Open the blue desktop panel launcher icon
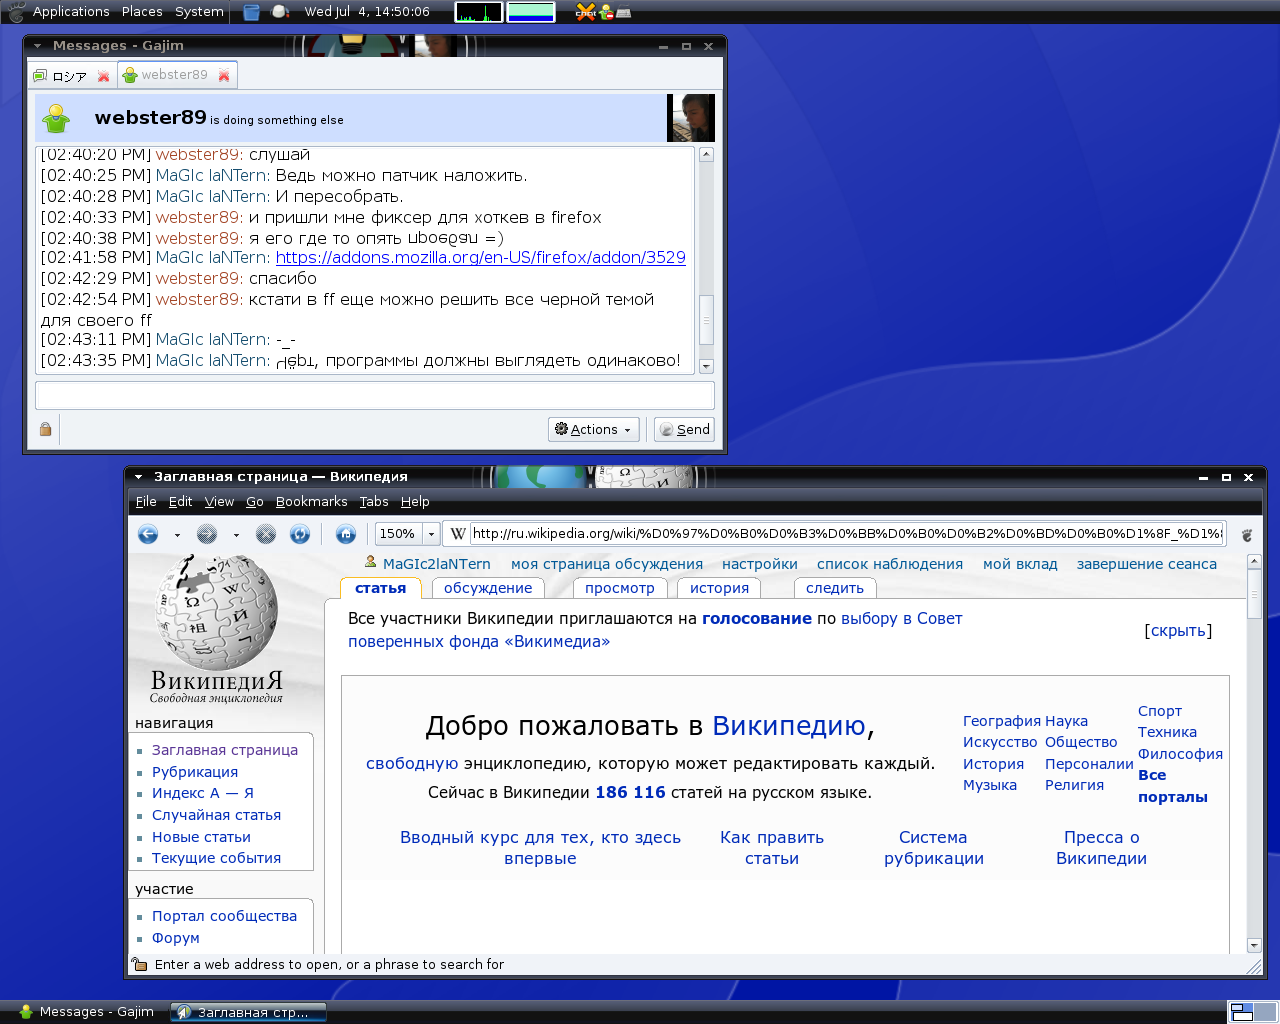The height and width of the screenshot is (1024, 1280). pos(252,12)
